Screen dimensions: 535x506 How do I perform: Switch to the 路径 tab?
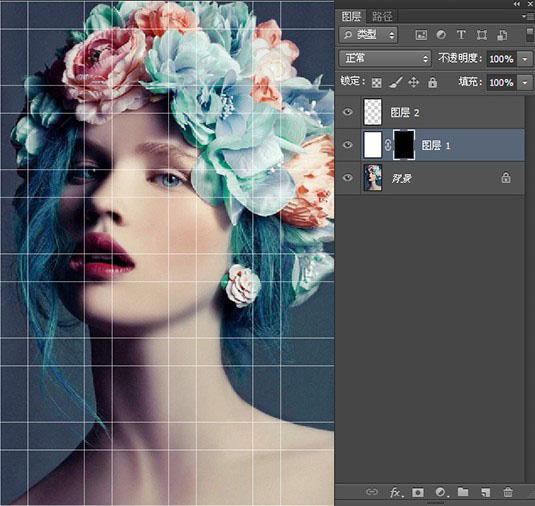[382, 16]
